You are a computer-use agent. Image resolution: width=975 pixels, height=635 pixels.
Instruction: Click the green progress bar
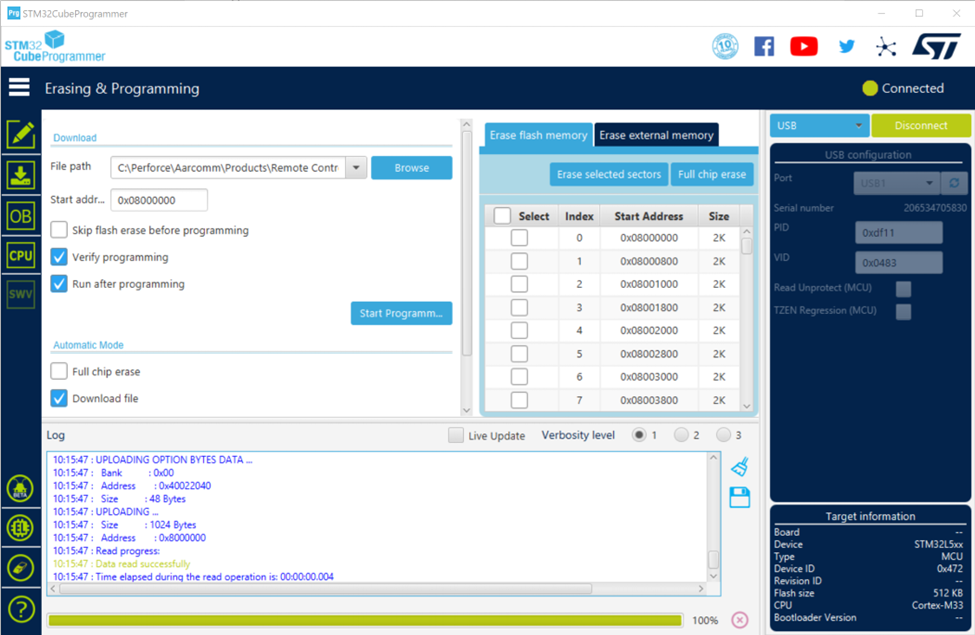[x=365, y=620]
